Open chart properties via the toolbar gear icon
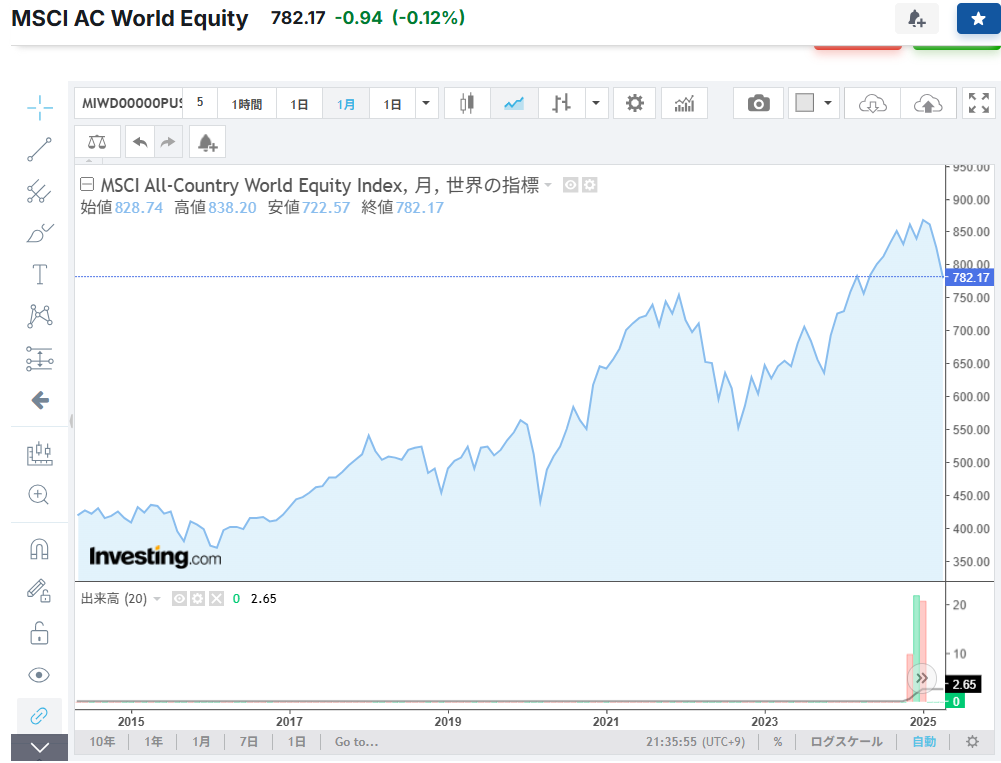This screenshot has width=1001, height=763. tap(634, 103)
